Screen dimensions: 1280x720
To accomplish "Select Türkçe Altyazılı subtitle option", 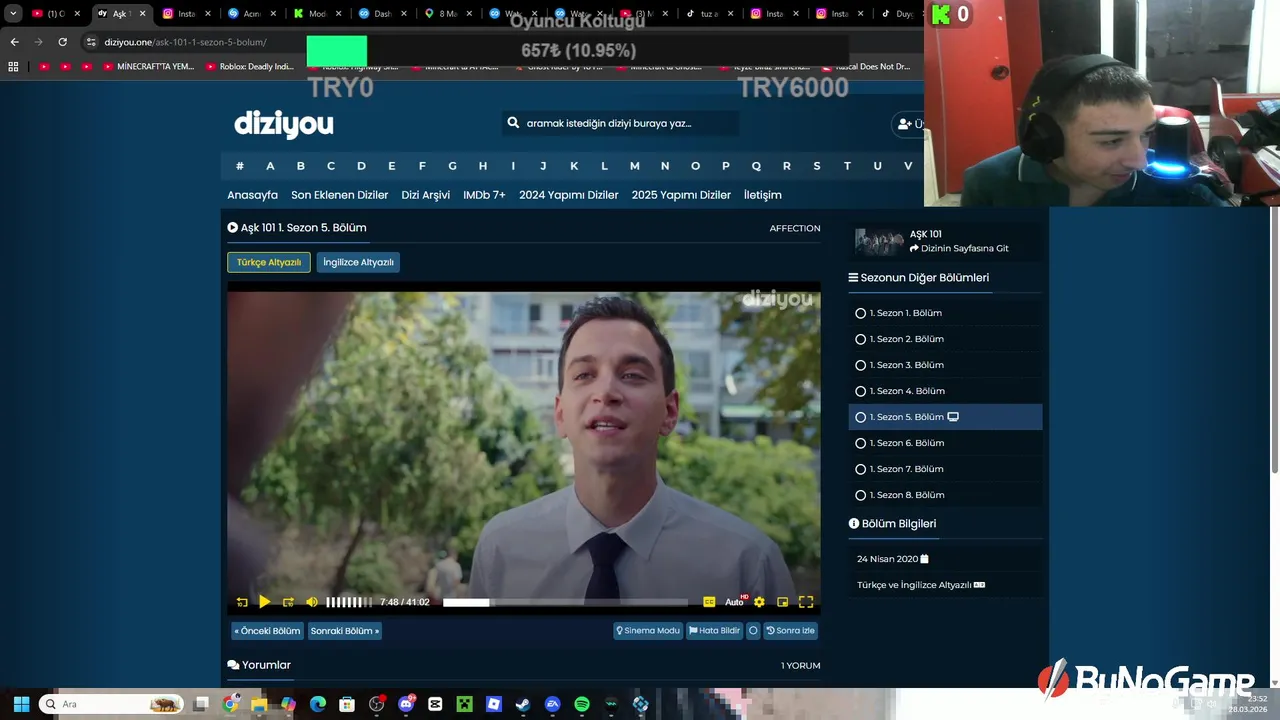I will click(x=269, y=262).
